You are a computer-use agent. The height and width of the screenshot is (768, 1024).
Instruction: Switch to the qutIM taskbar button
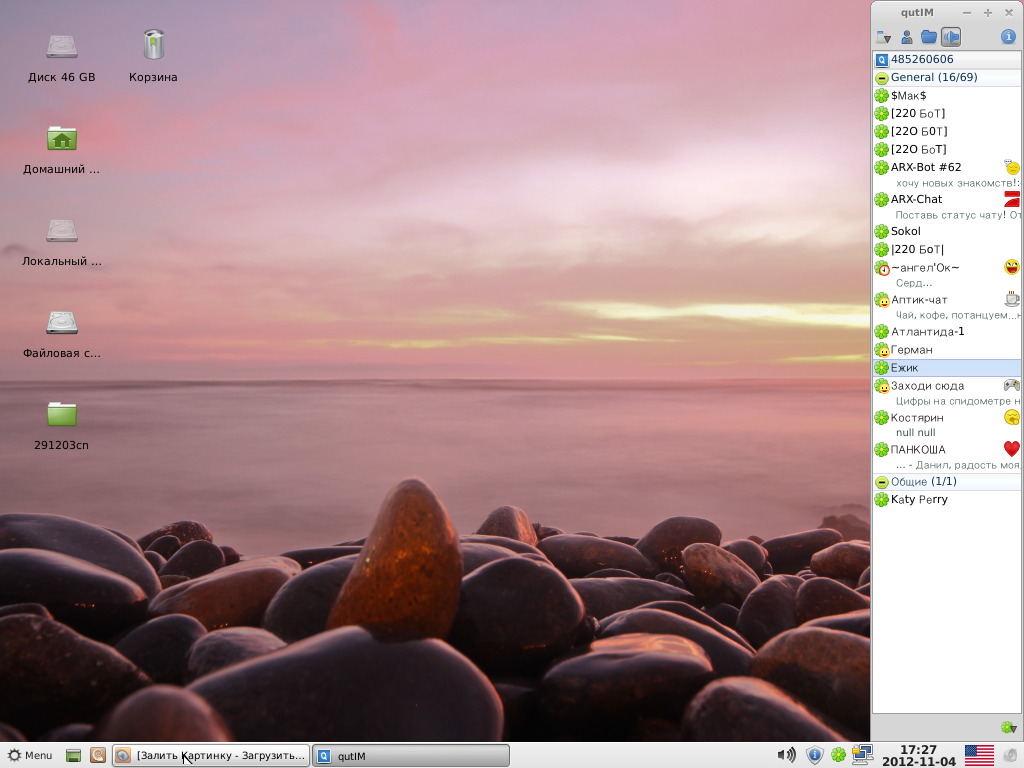coord(411,756)
